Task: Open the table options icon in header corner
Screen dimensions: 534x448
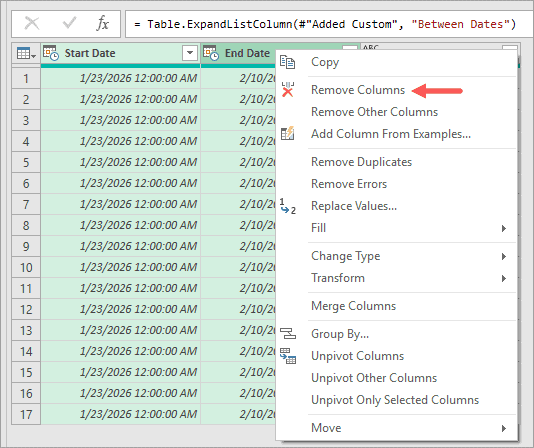Action: point(26,53)
